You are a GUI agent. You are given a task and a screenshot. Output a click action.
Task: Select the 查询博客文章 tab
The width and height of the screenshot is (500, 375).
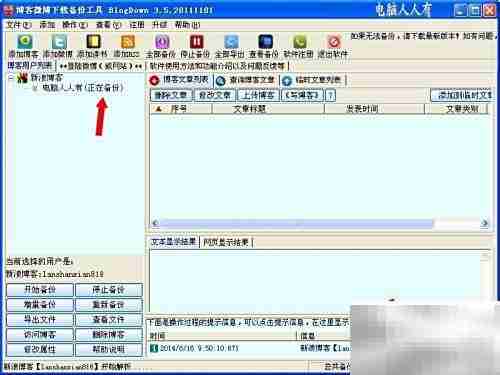(x=245, y=80)
